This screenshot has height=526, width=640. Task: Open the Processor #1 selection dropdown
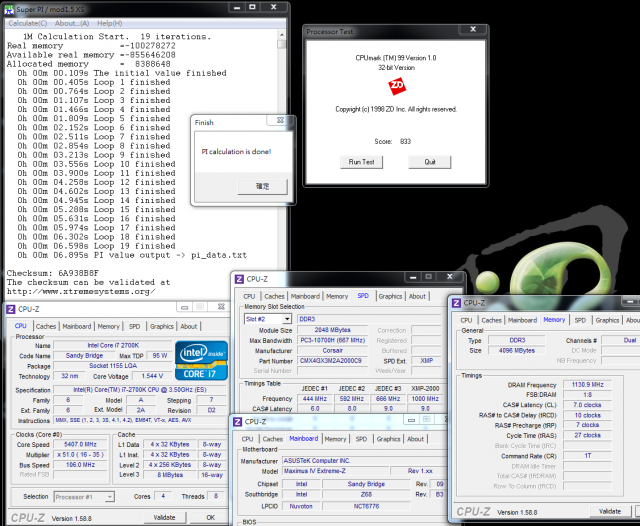coord(109,497)
